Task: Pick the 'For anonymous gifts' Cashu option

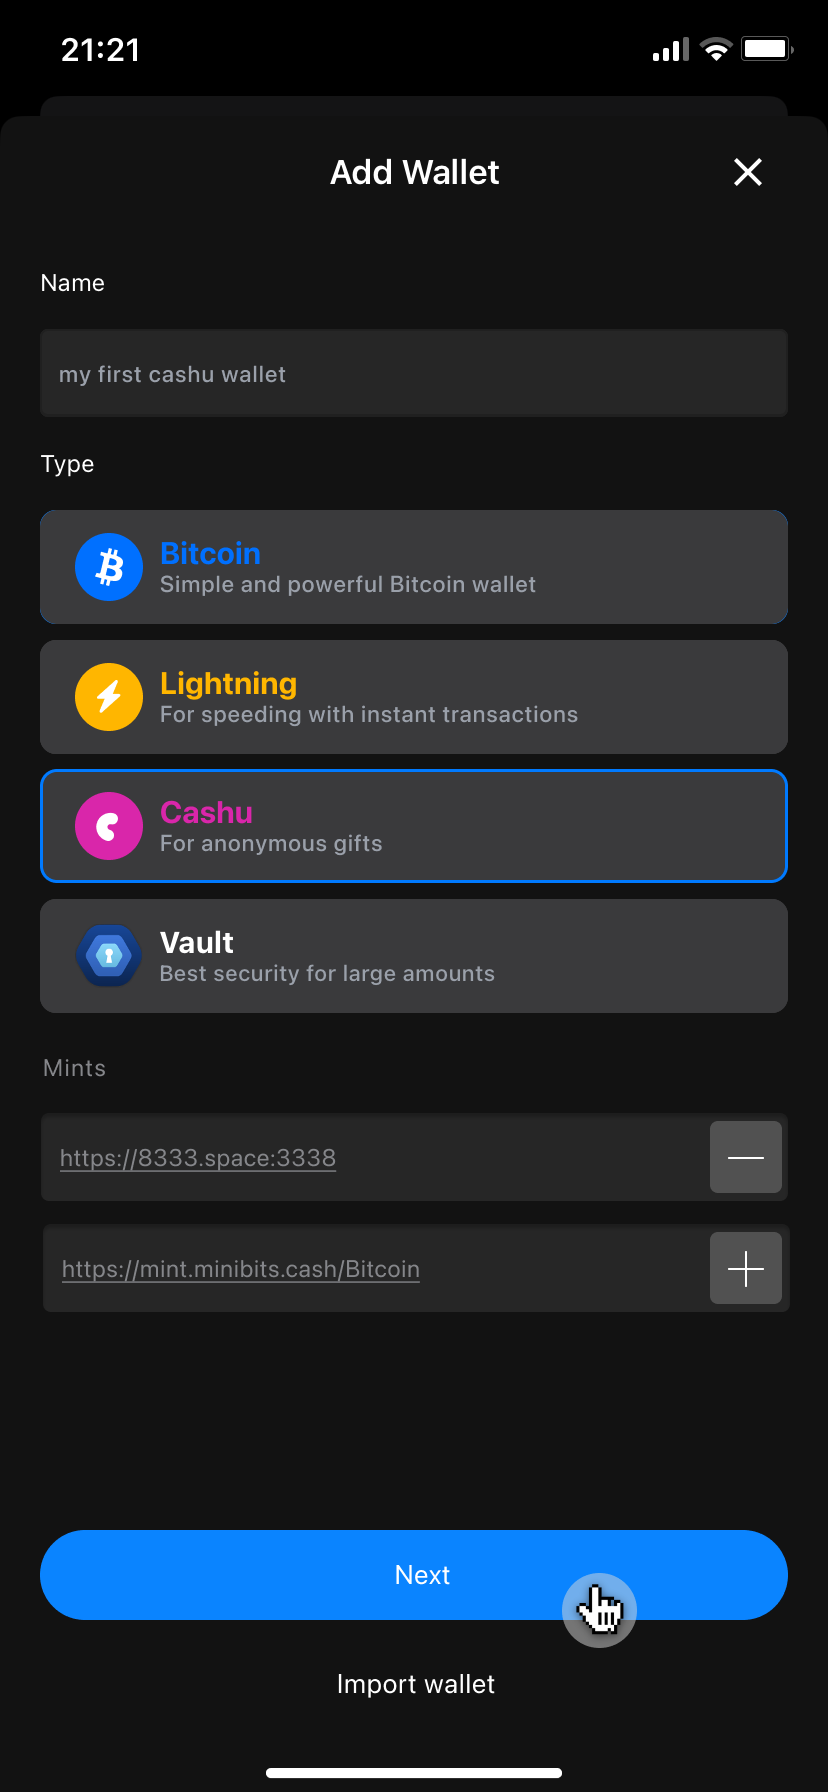Action: [x=271, y=844]
